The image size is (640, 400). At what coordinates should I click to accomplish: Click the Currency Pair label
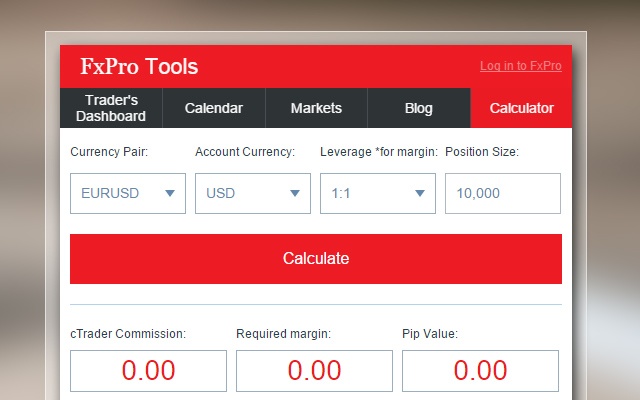click(x=109, y=152)
